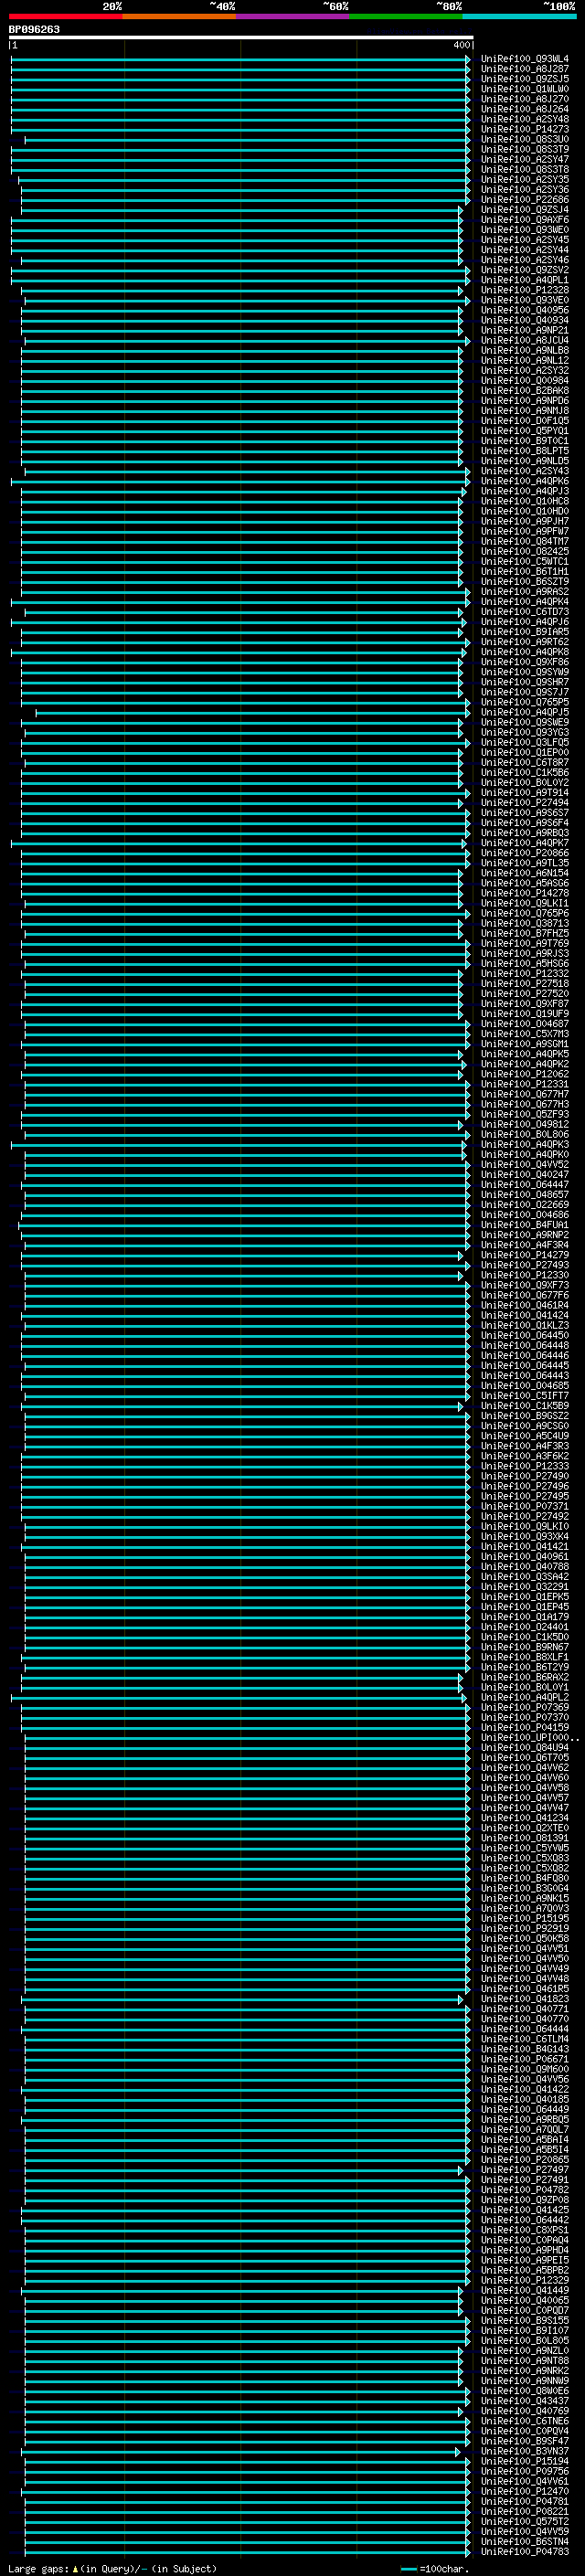Select hit label UniRef100_P14279
The height and width of the screenshot is (2576, 585).
(525, 1255)
